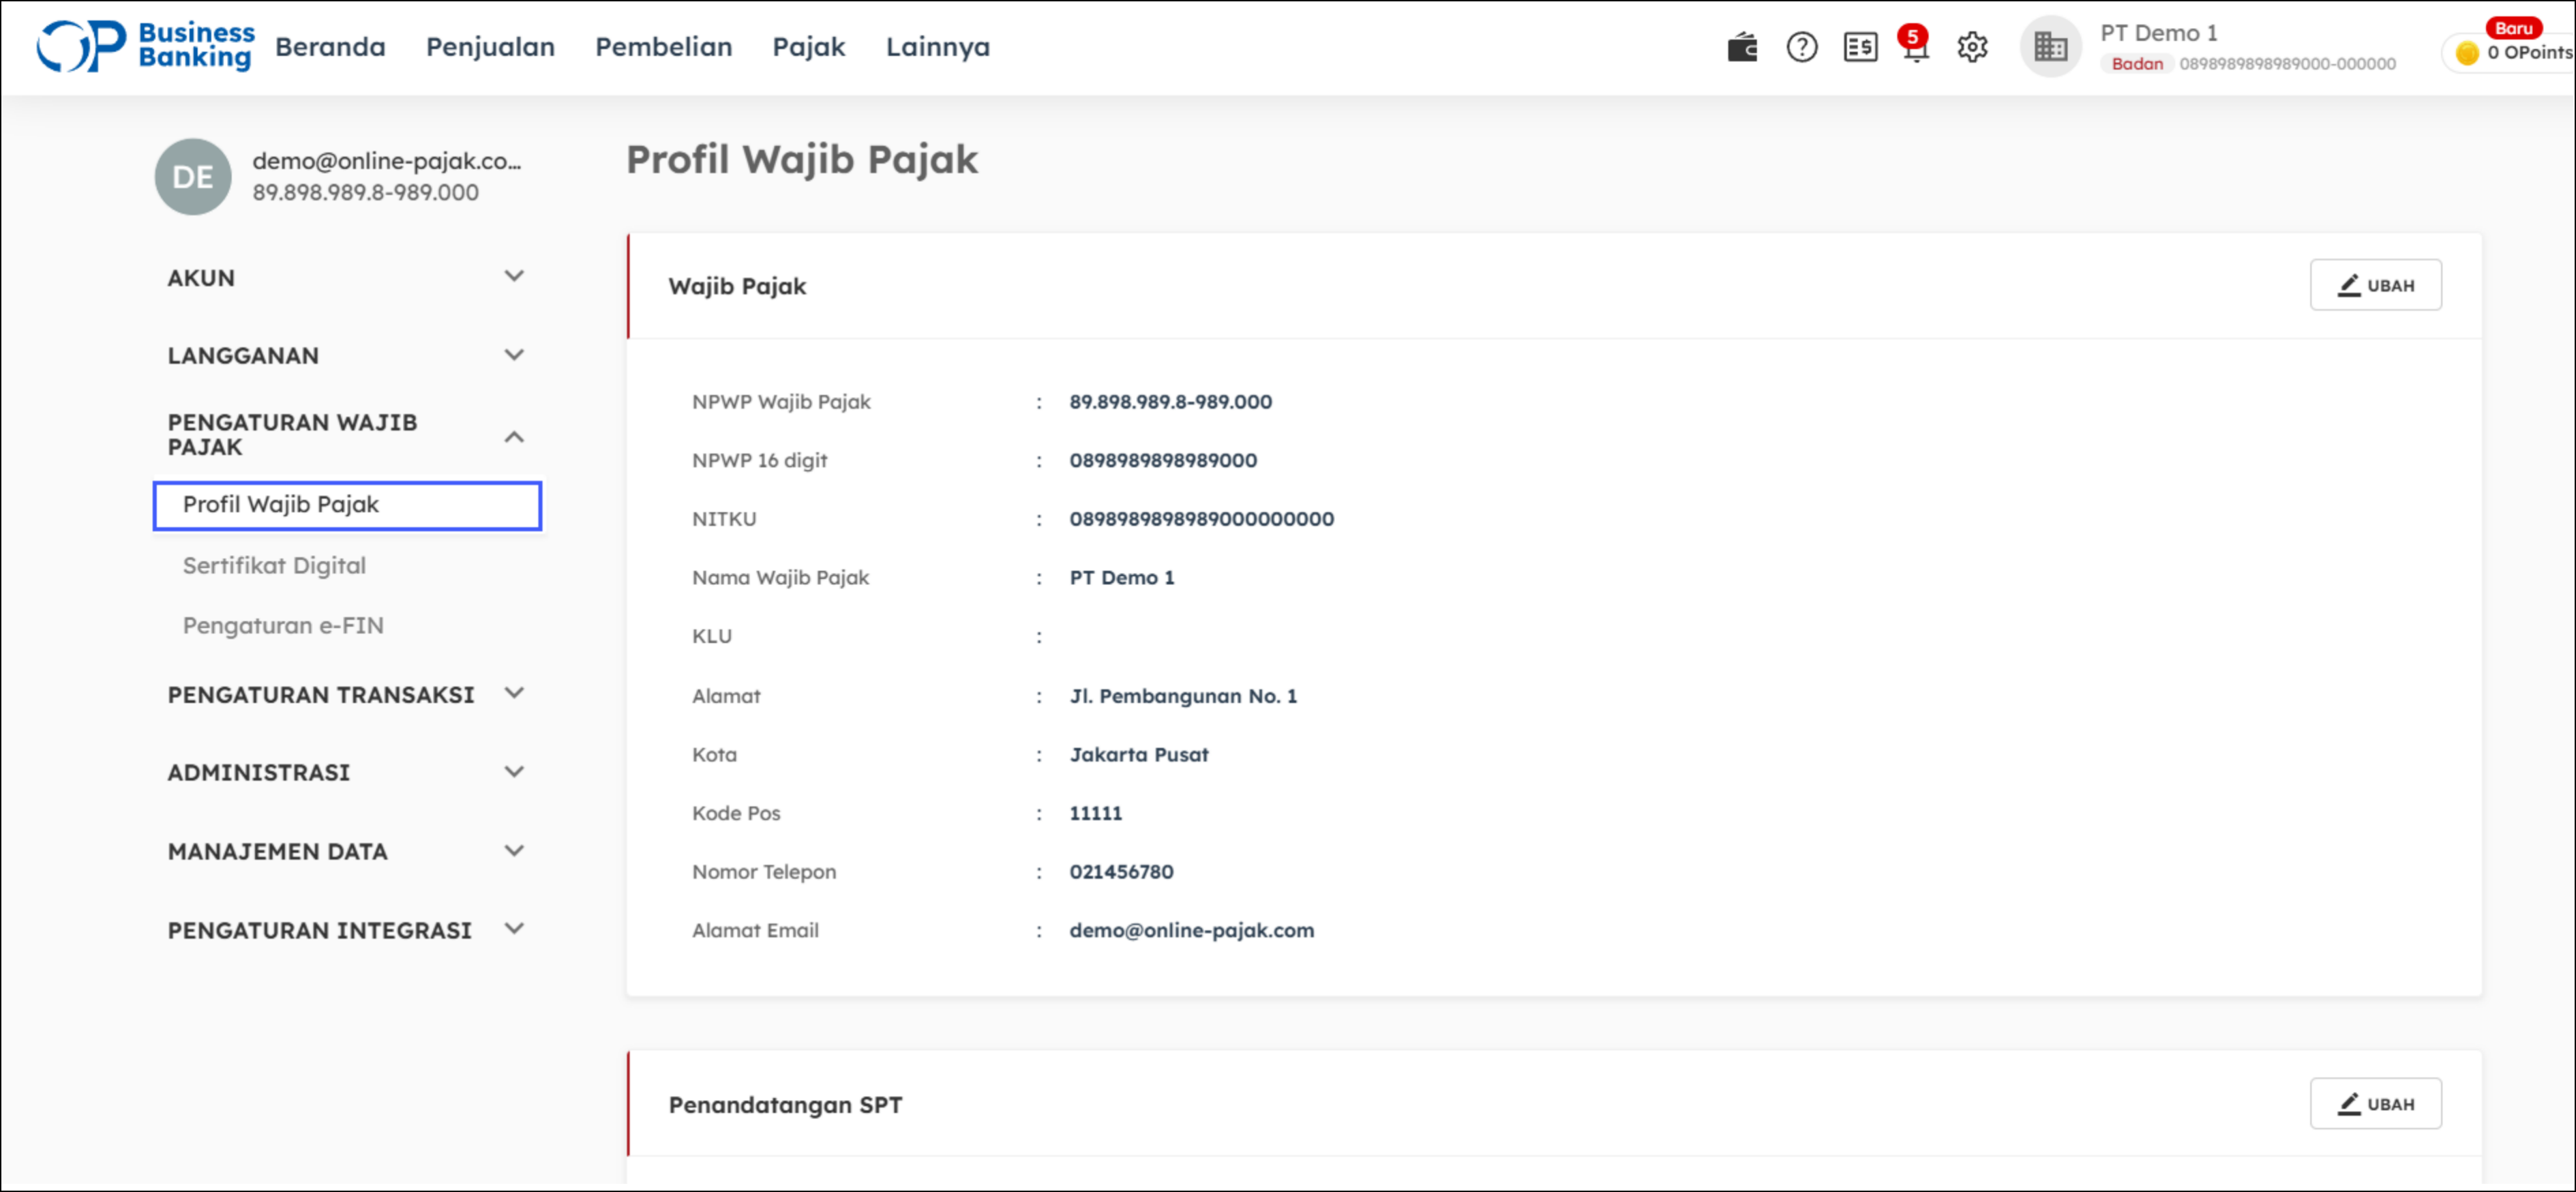Click the help question mark icon
2576x1192 pixels.
pos(1801,47)
